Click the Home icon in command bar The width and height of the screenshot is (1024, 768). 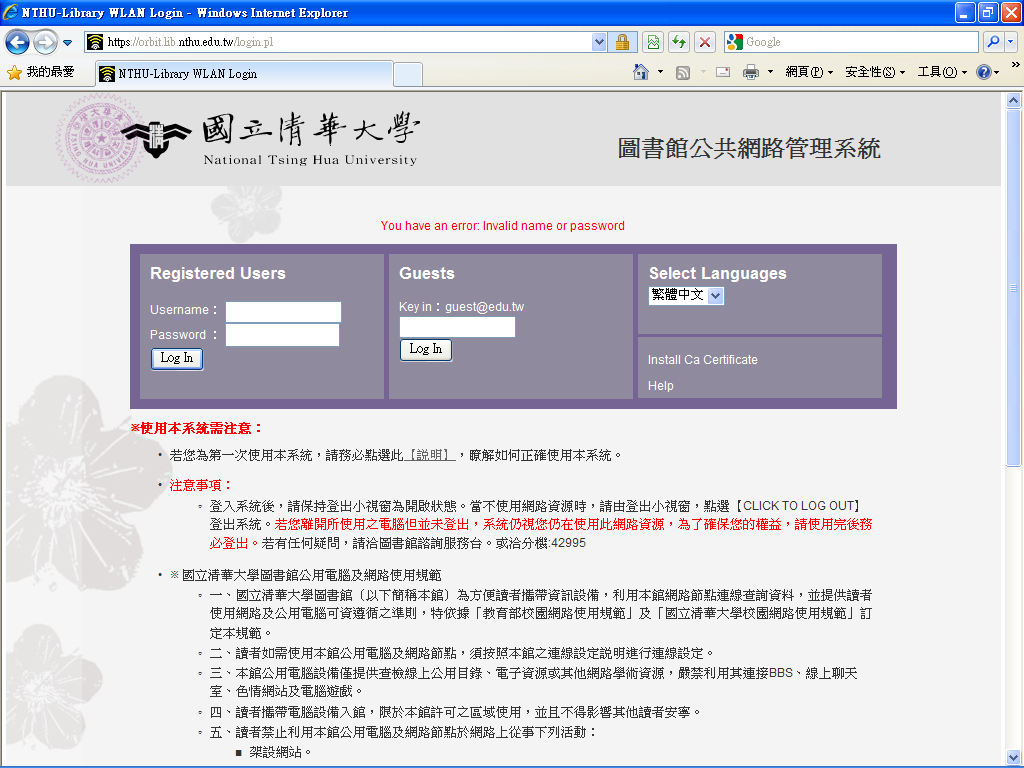(x=642, y=72)
